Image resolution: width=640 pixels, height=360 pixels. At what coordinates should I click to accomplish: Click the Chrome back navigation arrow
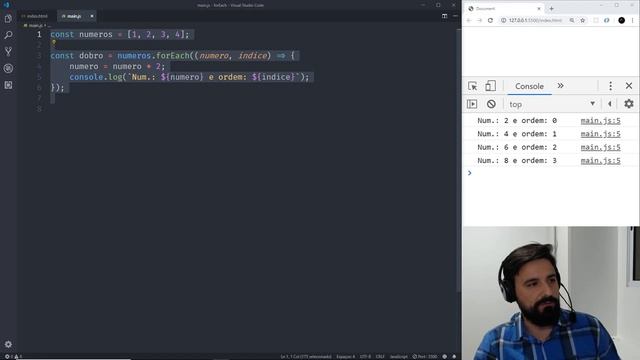469,20
